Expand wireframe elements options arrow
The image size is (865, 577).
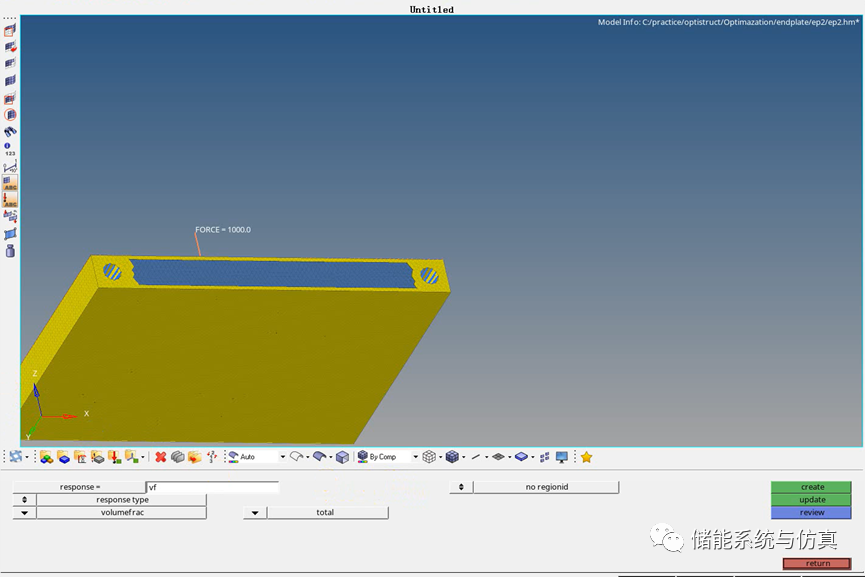[440, 457]
